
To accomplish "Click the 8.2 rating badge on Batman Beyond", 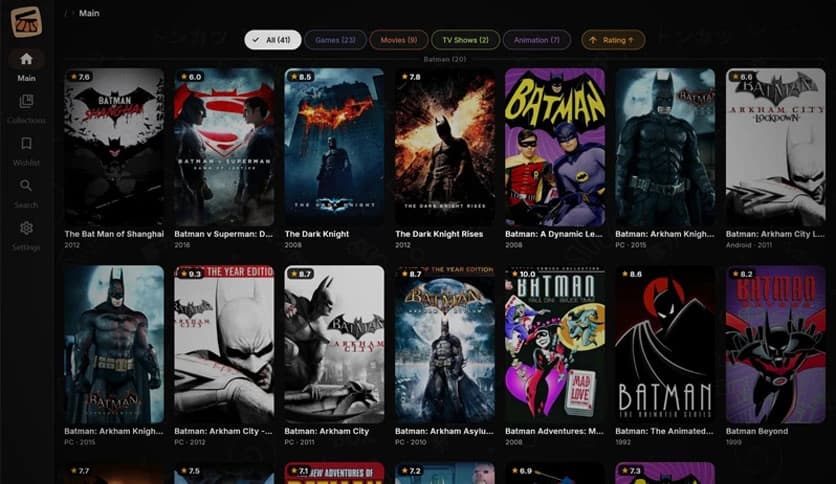I will (x=742, y=274).
